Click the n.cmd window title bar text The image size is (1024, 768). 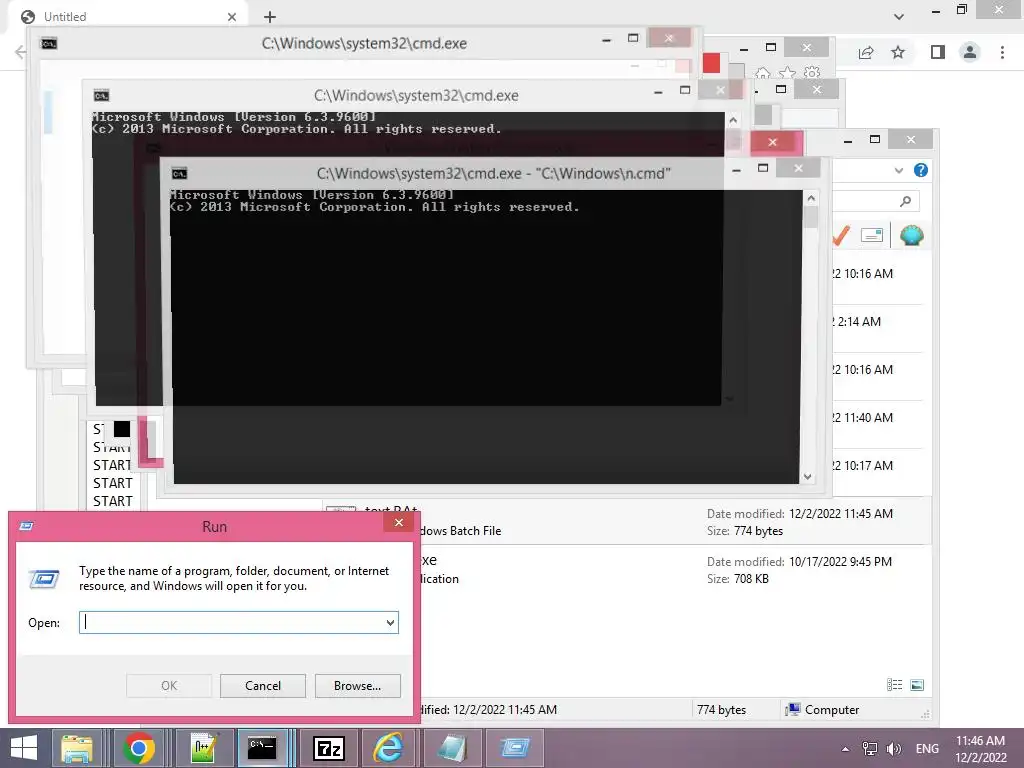493,174
